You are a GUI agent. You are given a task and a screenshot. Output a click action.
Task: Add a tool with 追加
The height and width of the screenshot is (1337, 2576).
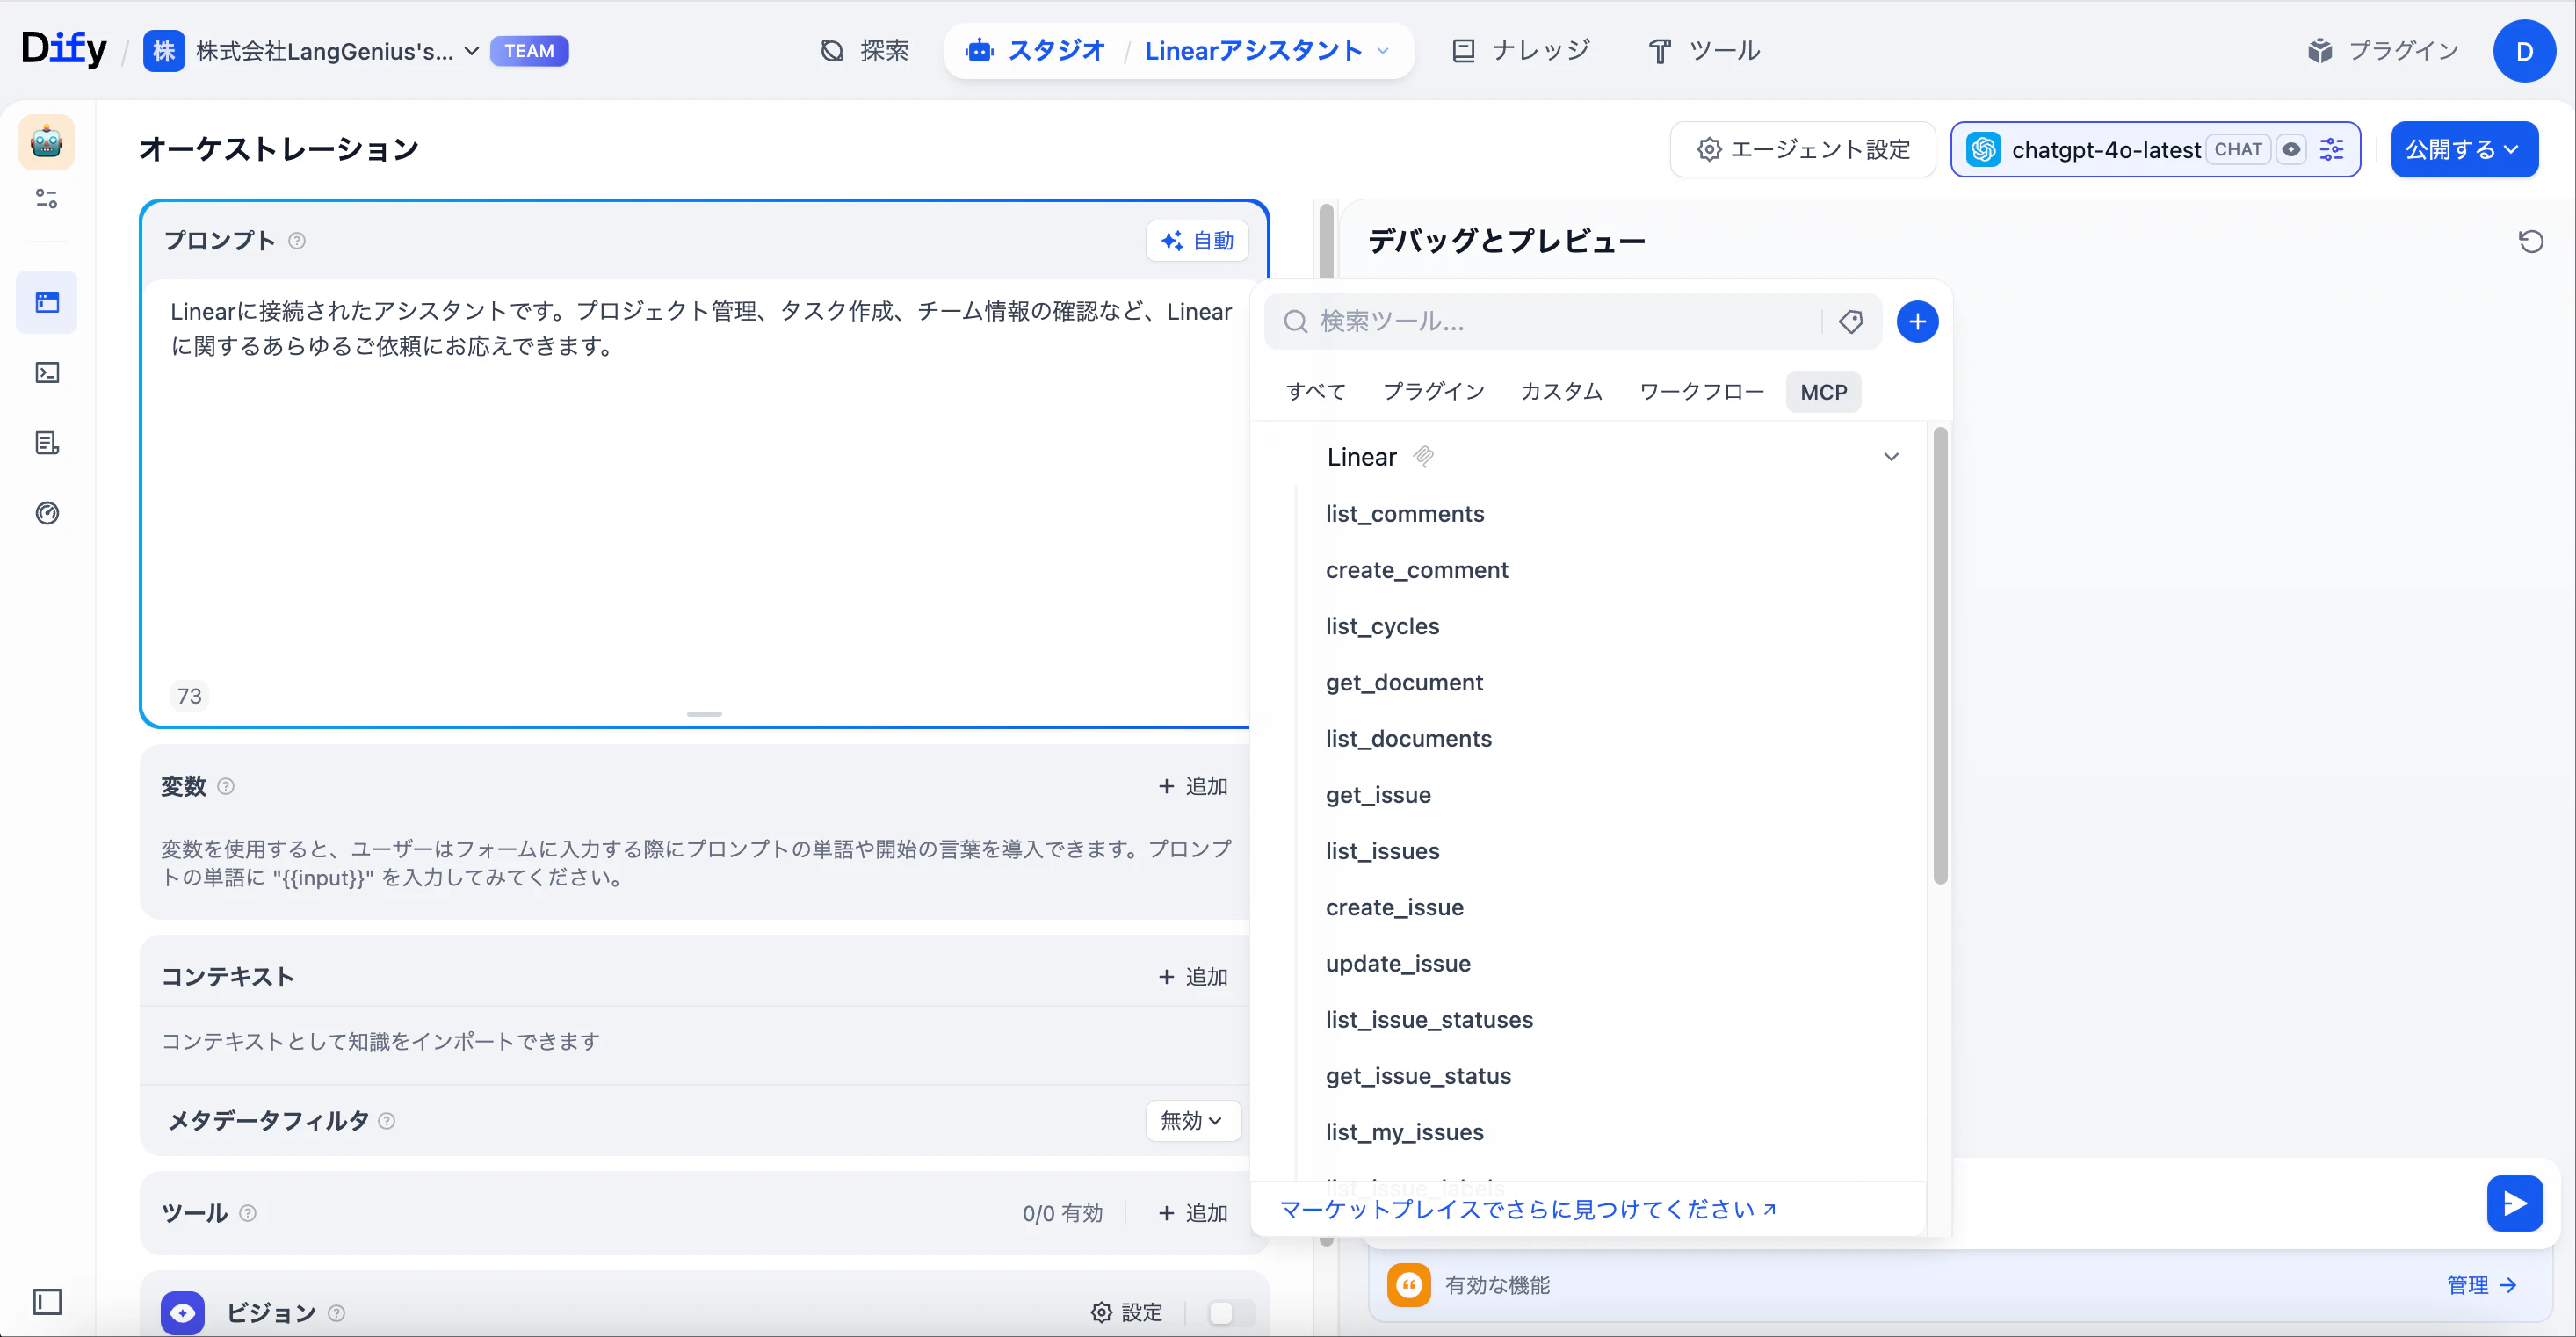point(1193,1213)
